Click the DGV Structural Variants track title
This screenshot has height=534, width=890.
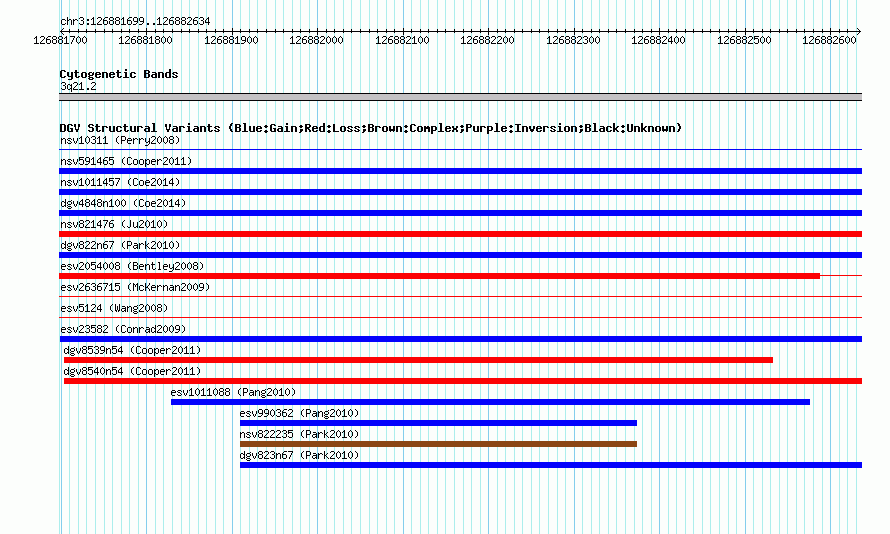click(370, 128)
